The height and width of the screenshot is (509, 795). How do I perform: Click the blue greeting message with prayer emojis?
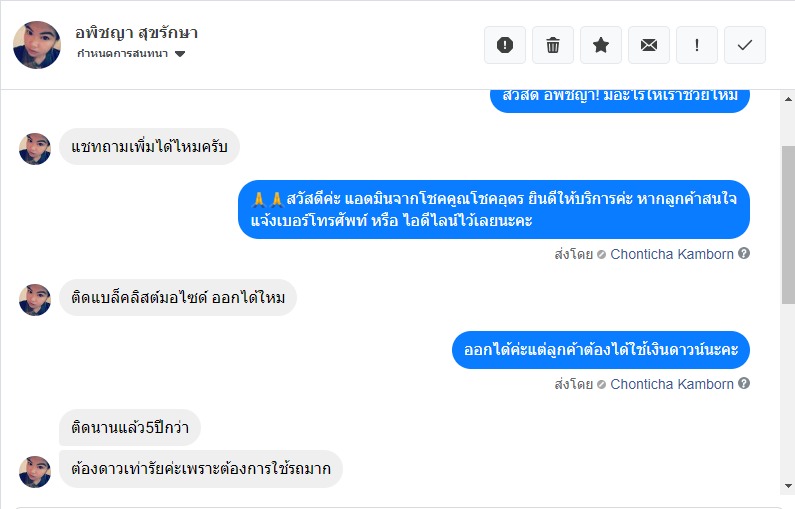tap(494, 209)
